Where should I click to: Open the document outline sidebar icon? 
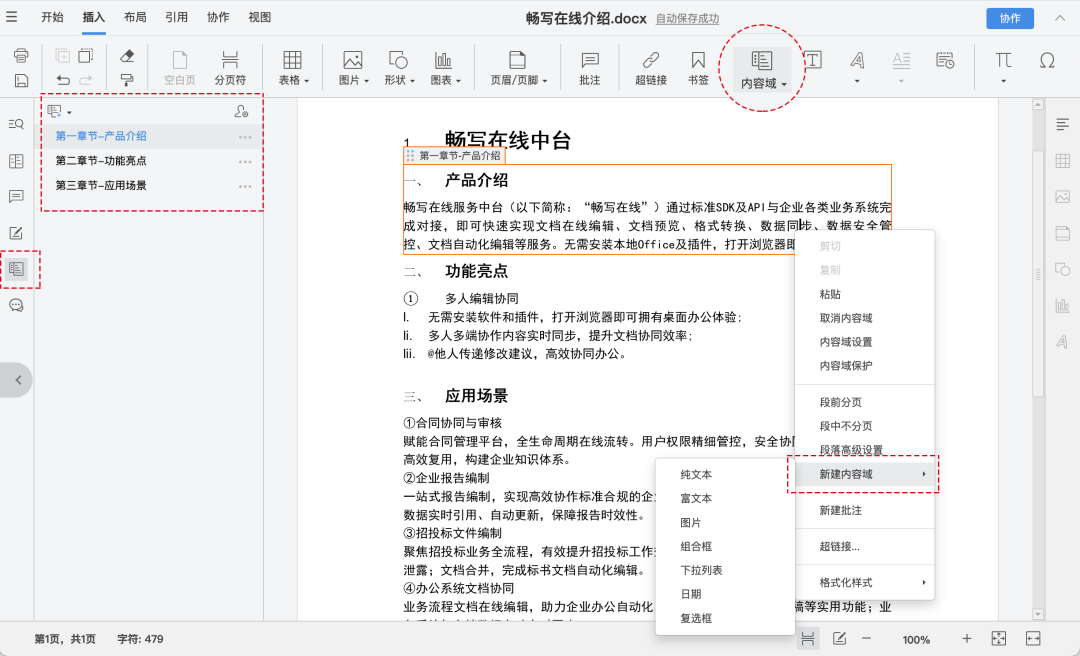pos(16,161)
